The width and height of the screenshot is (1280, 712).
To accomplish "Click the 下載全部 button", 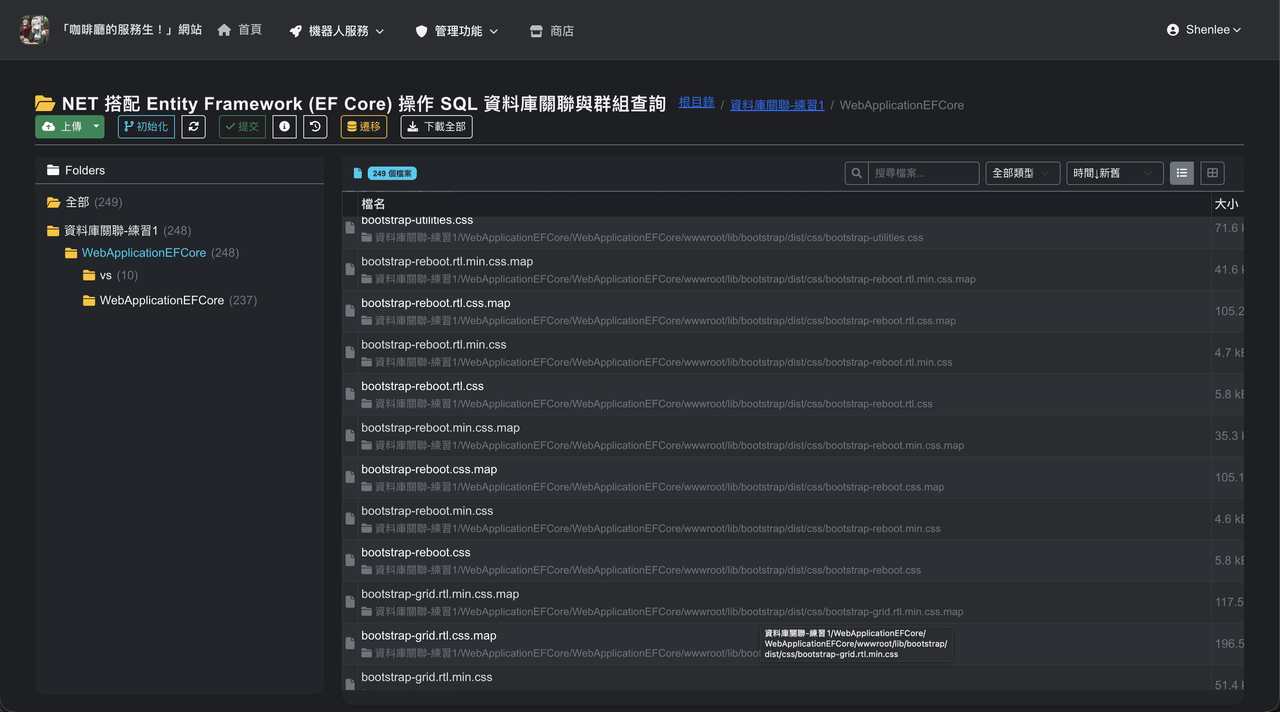I will tap(437, 127).
